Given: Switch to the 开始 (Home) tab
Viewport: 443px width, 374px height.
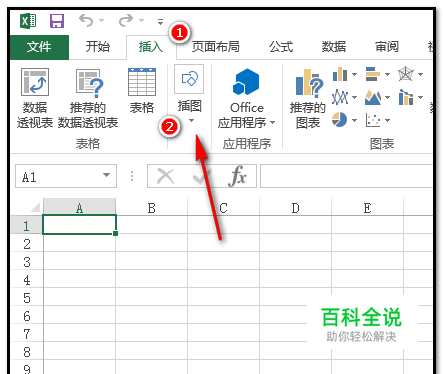Looking at the screenshot, I should [97, 47].
